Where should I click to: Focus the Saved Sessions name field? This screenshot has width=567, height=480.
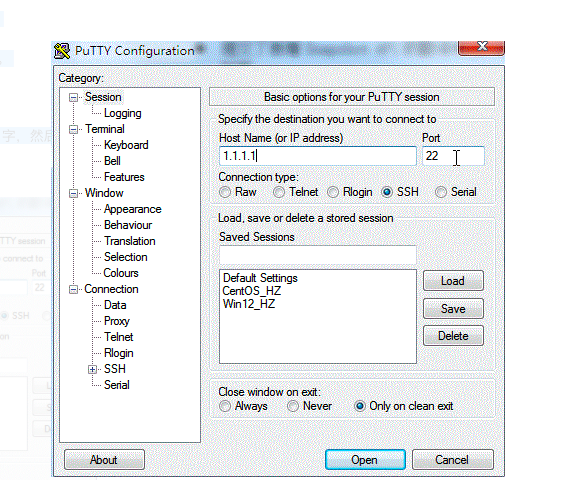click(318, 255)
